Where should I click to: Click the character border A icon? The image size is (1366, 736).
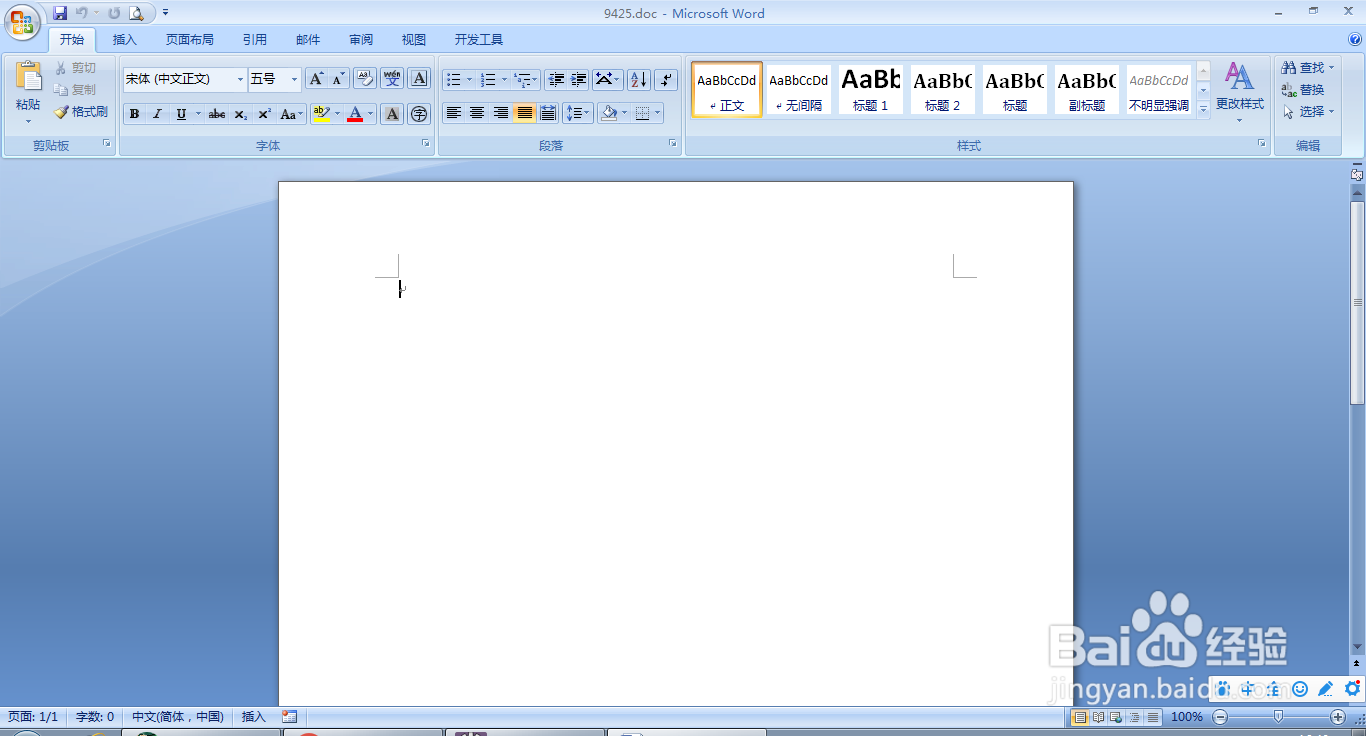pos(419,79)
